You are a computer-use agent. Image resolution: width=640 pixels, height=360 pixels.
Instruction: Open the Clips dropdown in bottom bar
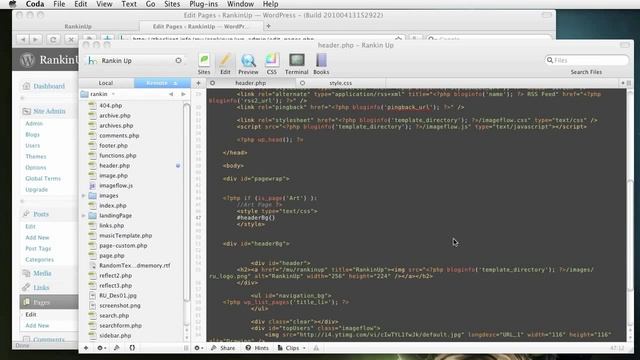(x=291, y=348)
